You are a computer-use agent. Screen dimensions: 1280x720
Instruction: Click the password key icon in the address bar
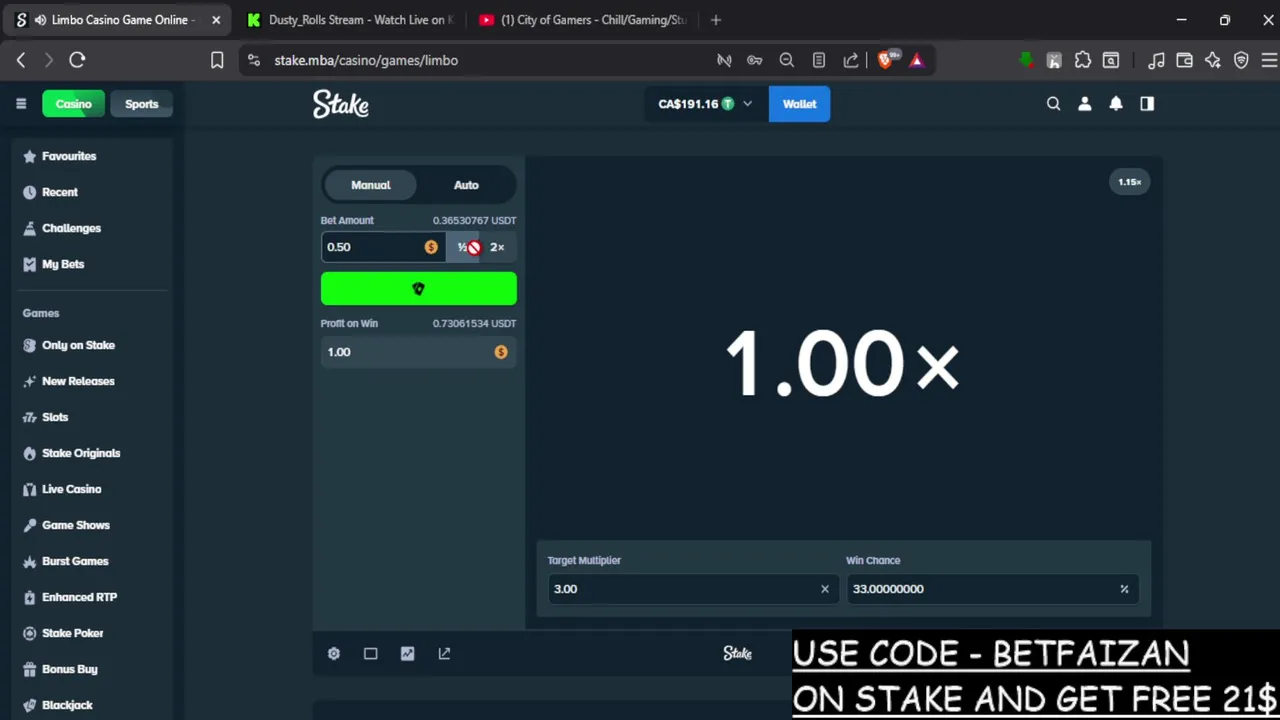(x=755, y=60)
